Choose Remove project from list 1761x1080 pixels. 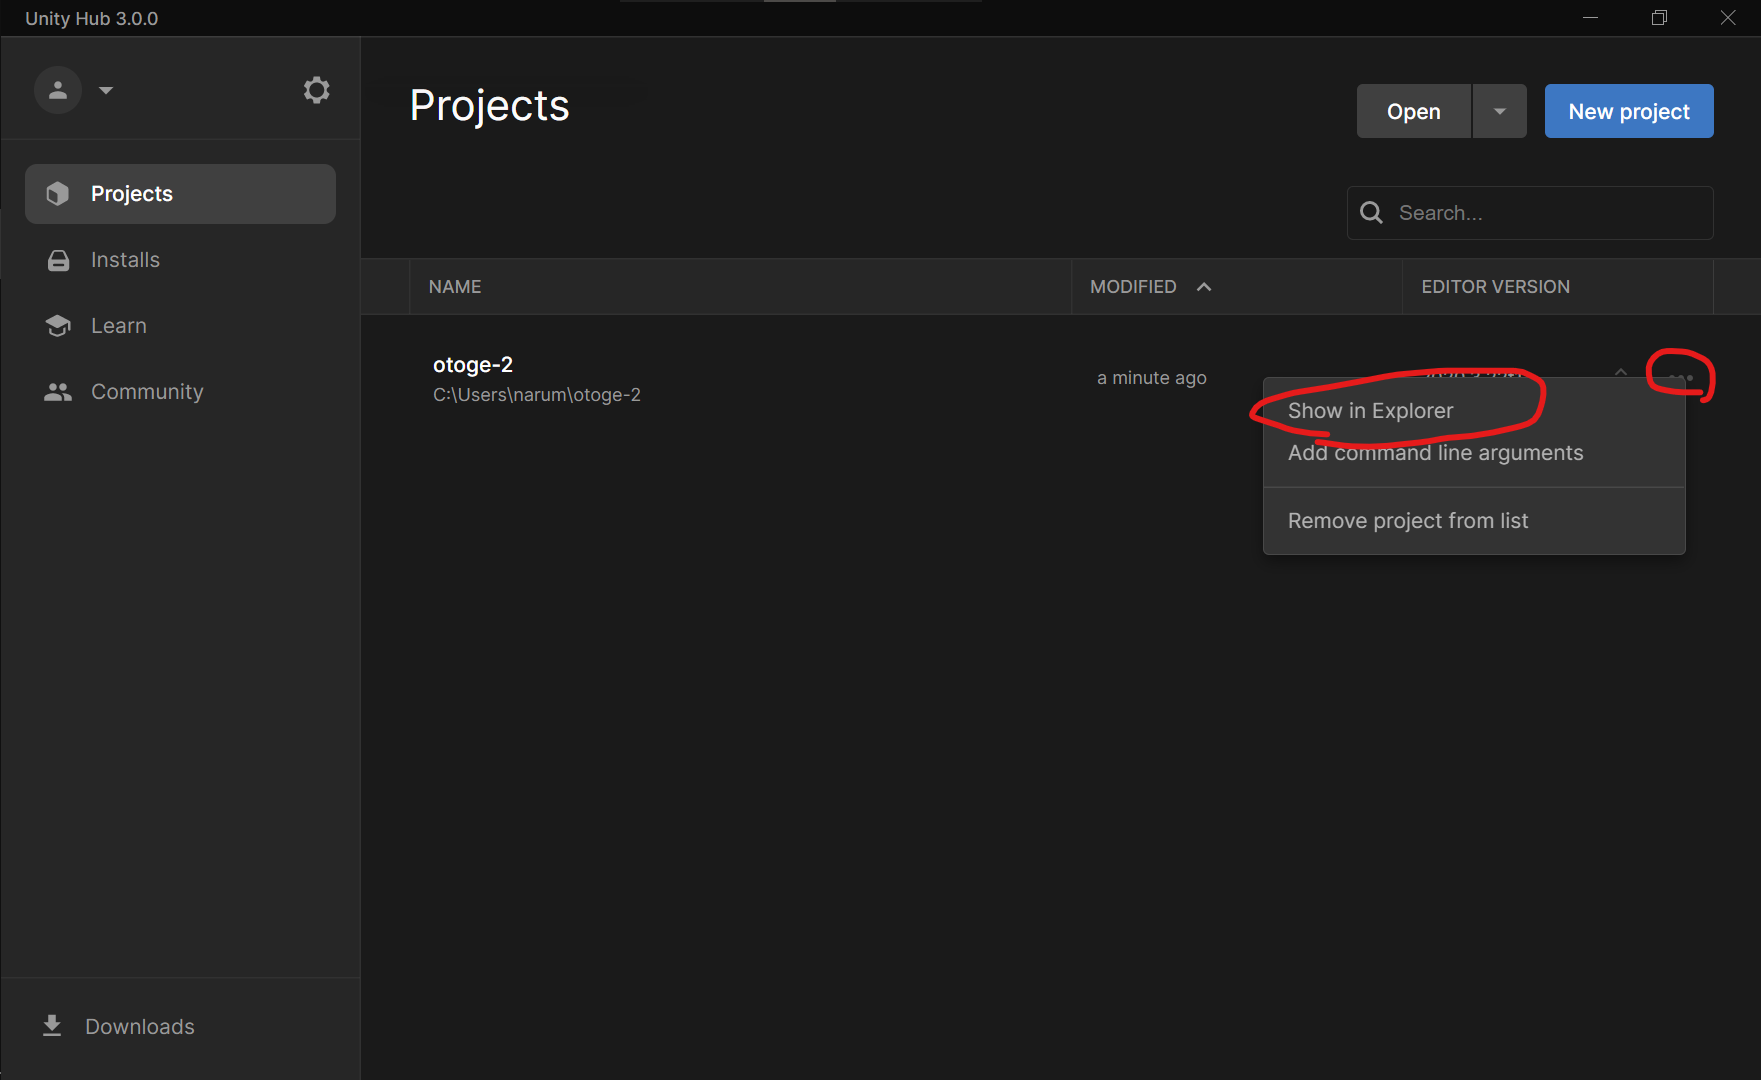pyautogui.click(x=1408, y=520)
